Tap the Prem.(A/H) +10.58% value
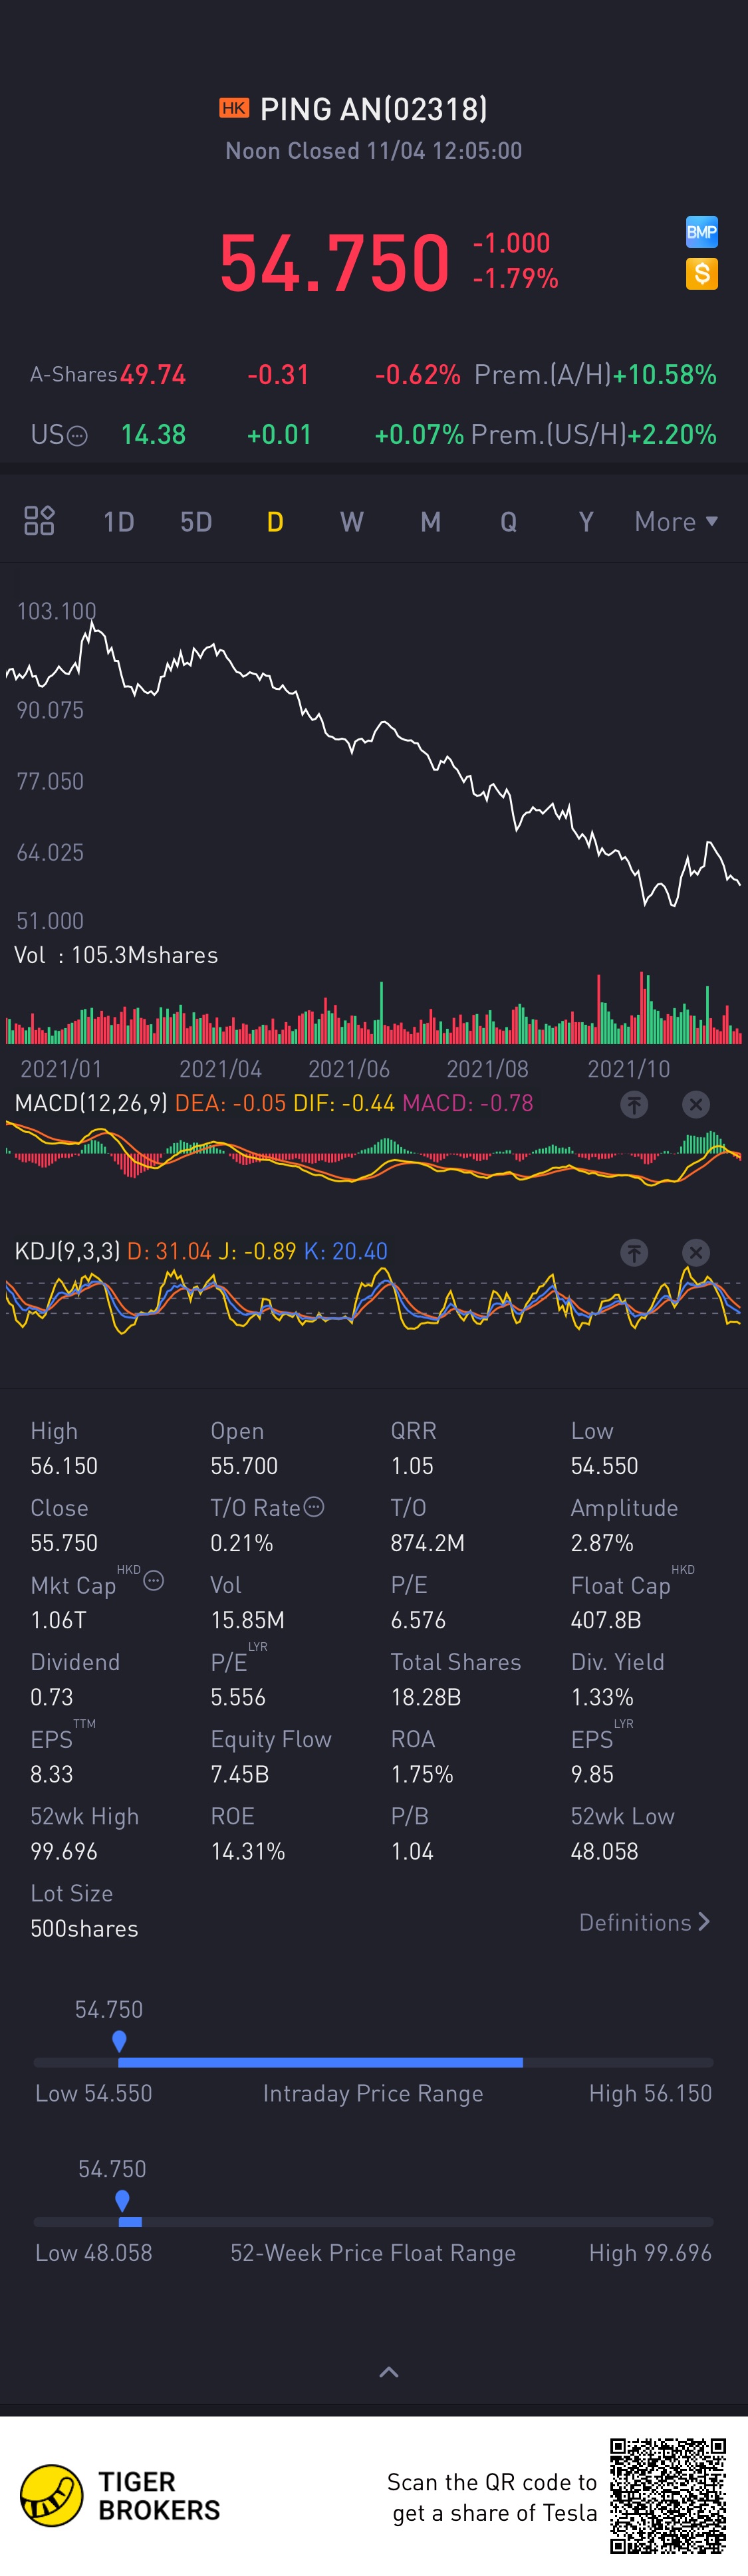Viewport: 748px width, 2576px height. (665, 374)
